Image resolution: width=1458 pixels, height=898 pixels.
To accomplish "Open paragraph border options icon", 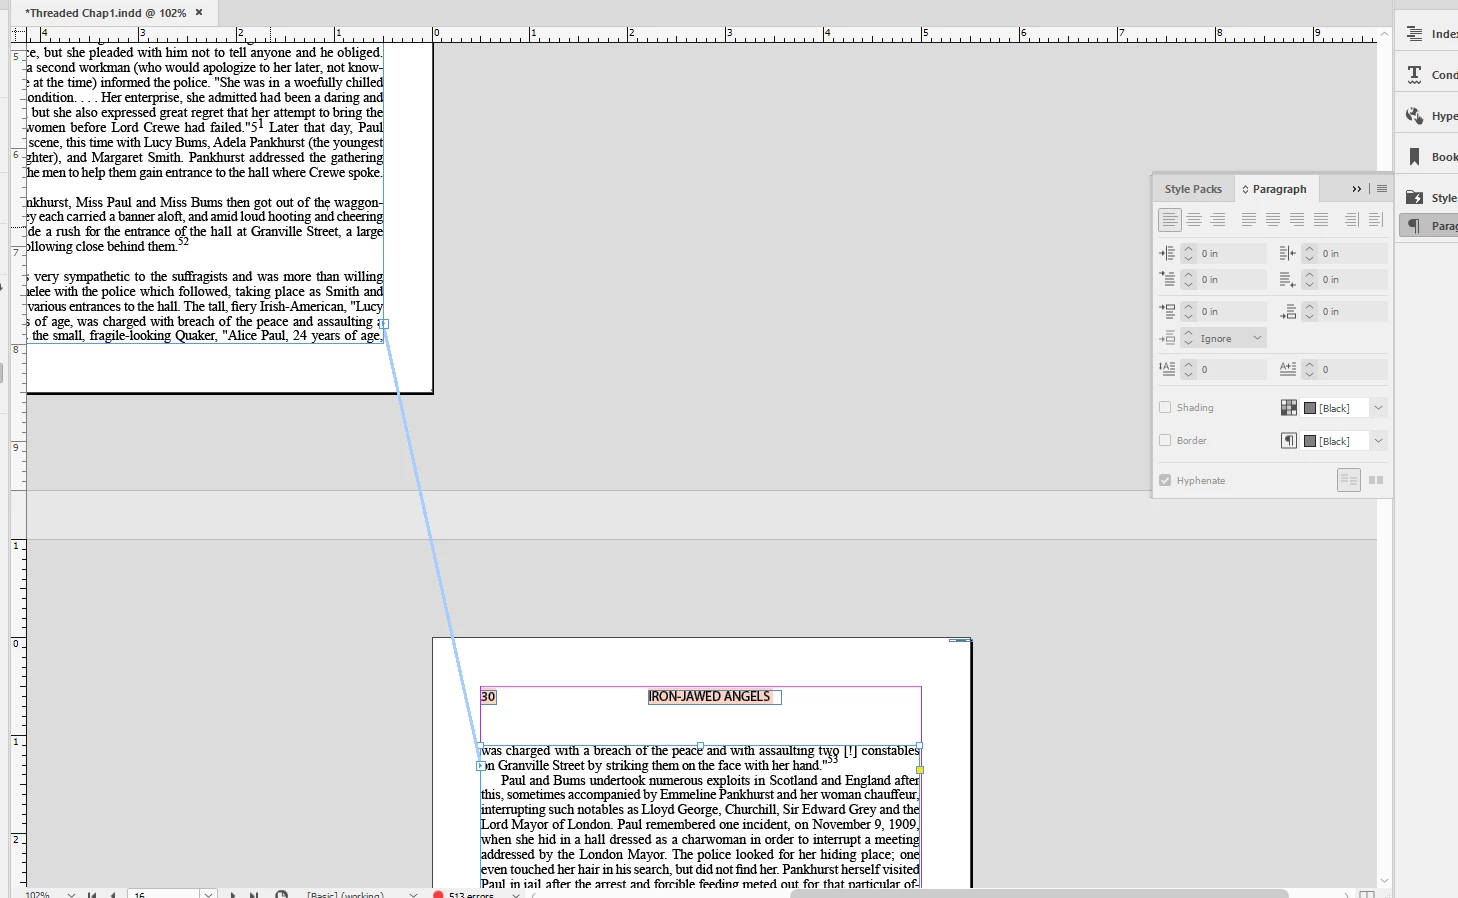I will [1289, 441].
